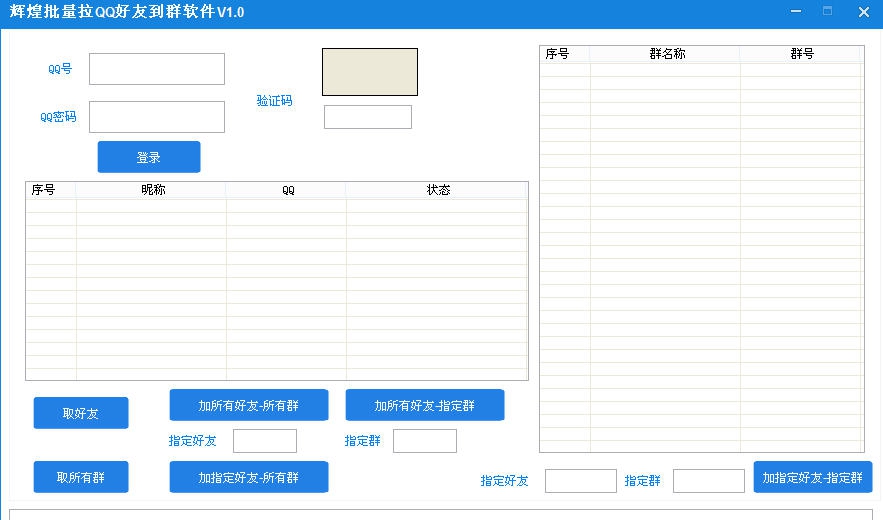Click the 验证码 text input box
Screen dimensions: 883x520
pyautogui.click(x=368, y=117)
